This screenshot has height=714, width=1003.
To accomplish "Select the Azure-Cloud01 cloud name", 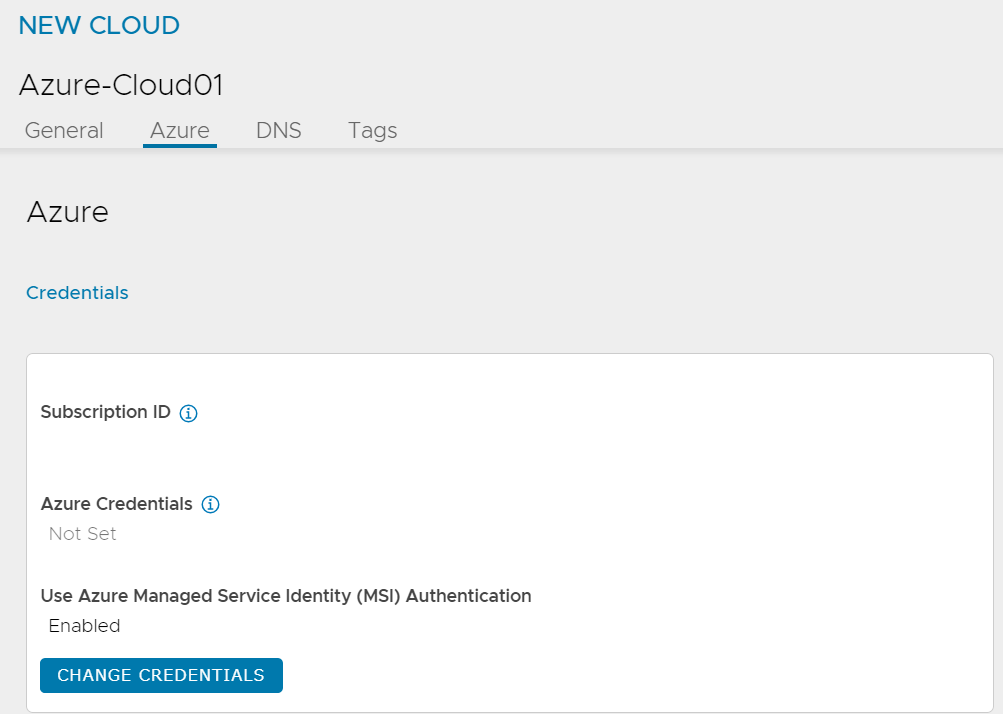I will click(x=121, y=86).
